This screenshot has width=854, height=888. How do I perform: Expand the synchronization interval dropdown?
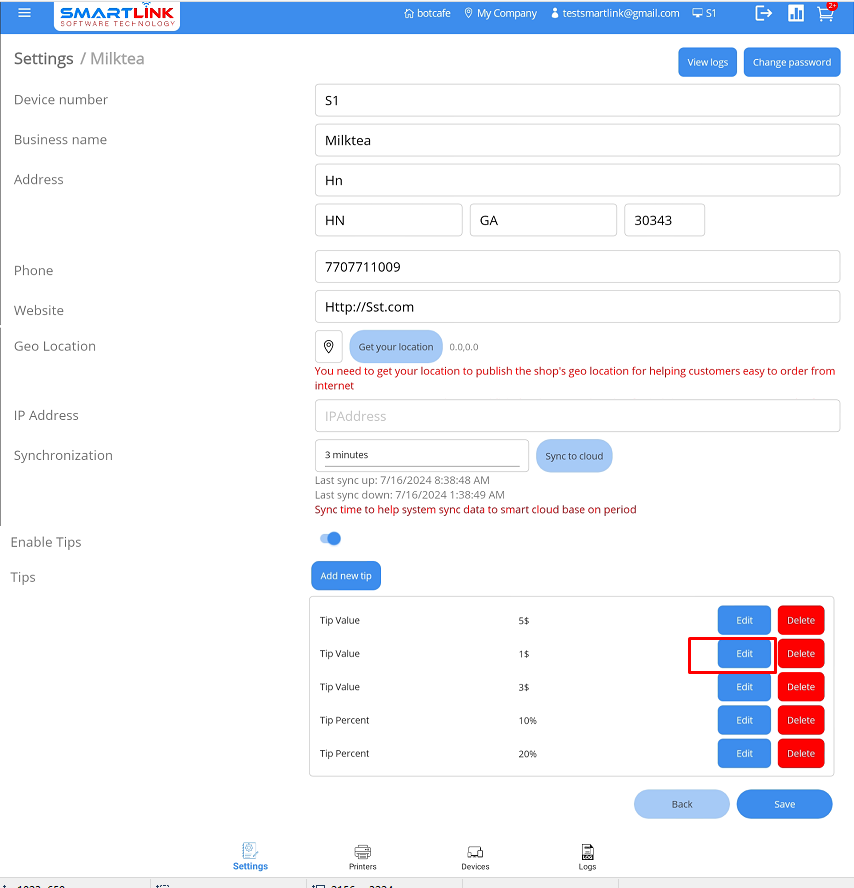click(421, 455)
